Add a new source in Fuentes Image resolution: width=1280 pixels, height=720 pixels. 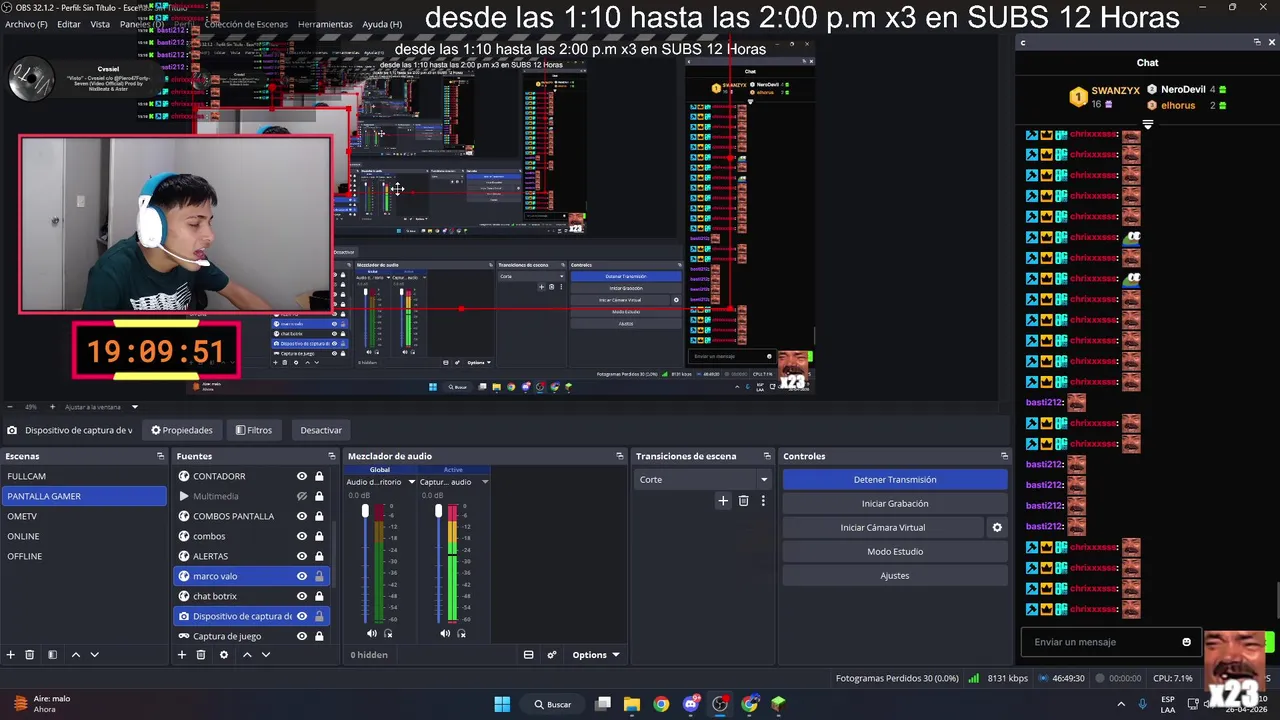[181, 655]
